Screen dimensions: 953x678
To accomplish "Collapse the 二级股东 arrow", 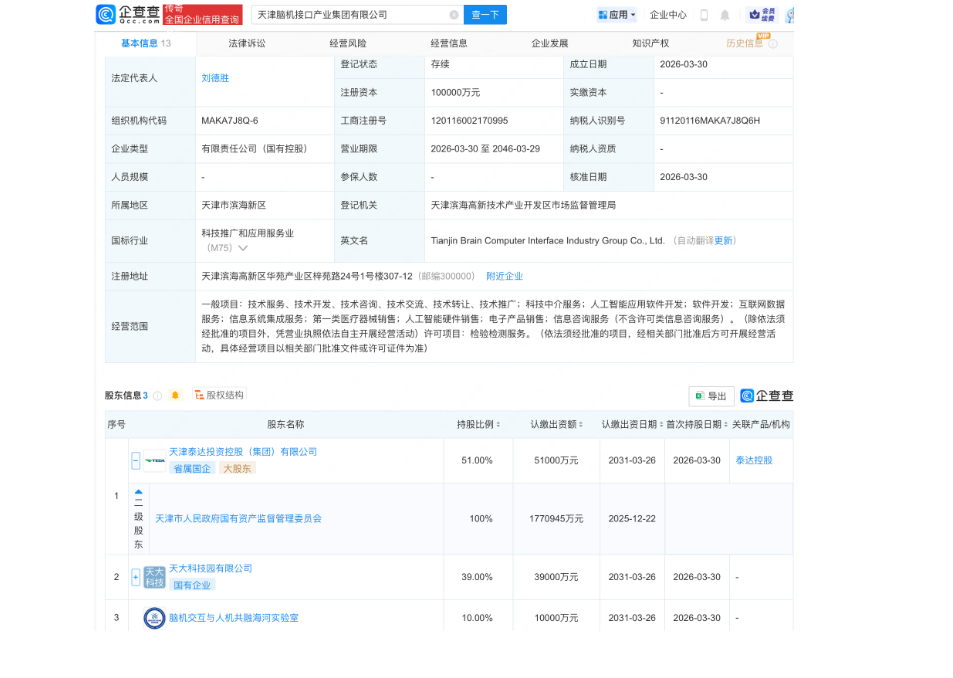I will 139,492.
